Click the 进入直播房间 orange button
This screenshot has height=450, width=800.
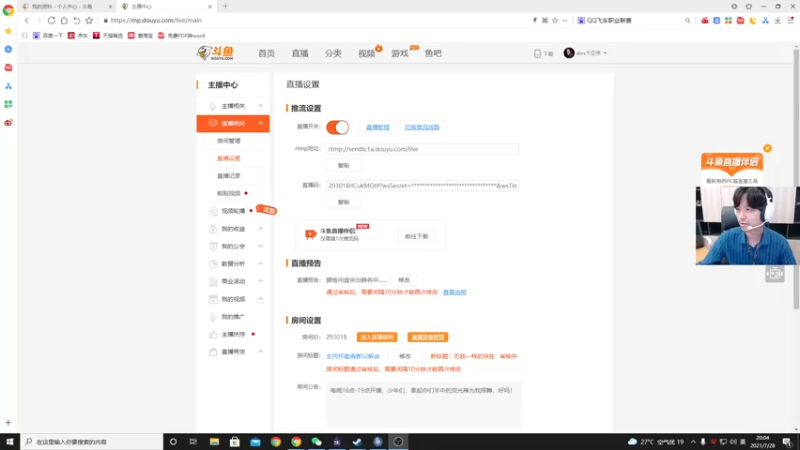pyautogui.click(x=377, y=337)
